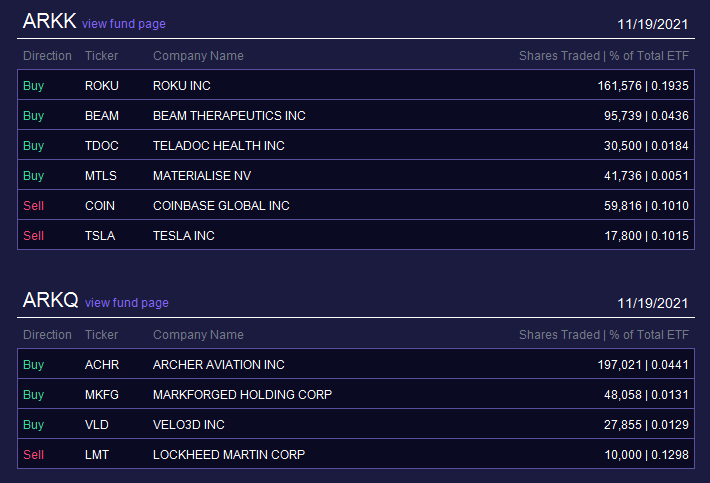The width and height of the screenshot is (710, 483).
Task: Click the LOCKHEED MARTIN CORP sell row
Action: click(x=356, y=454)
